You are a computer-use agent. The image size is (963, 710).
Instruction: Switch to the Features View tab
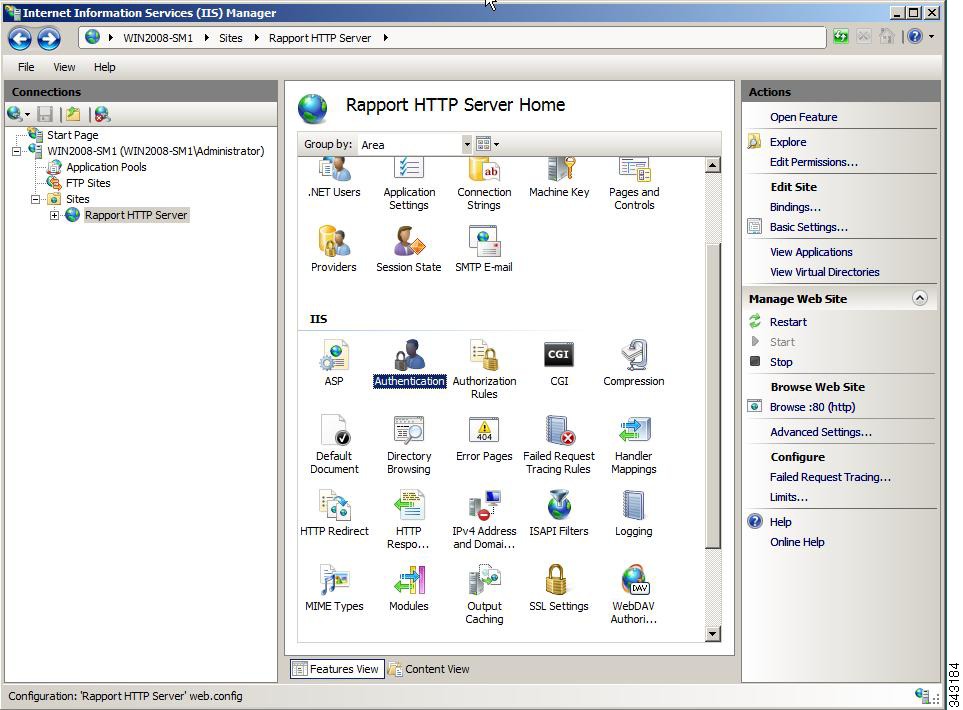coord(337,669)
